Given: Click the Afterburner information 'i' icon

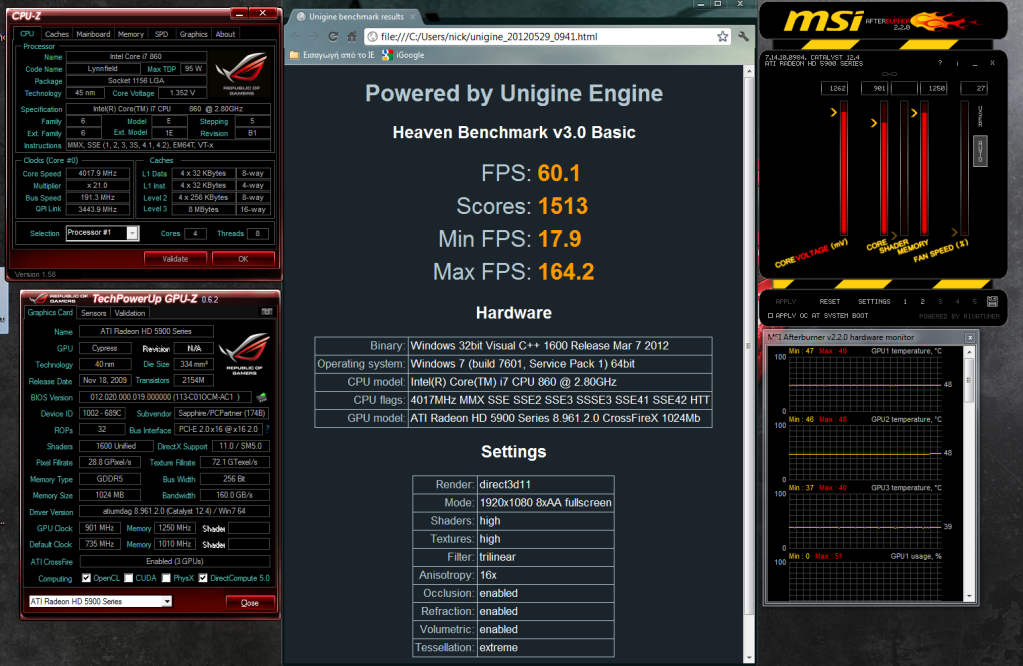Looking at the screenshot, I should (x=957, y=63).
